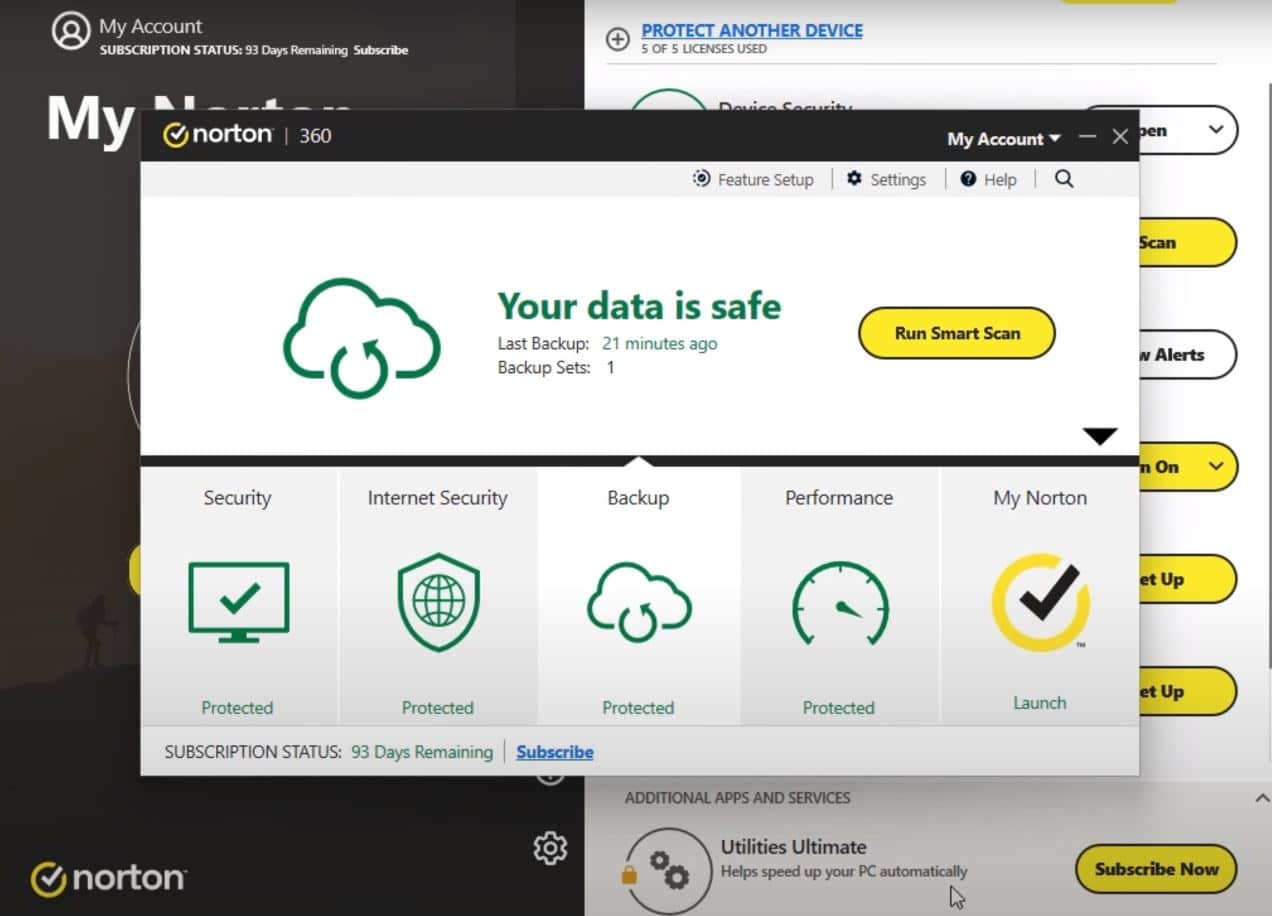The height and width of the screenshot is (916, 1272).
Task: Click Protected status under Backup
Action: click(638, 708)
